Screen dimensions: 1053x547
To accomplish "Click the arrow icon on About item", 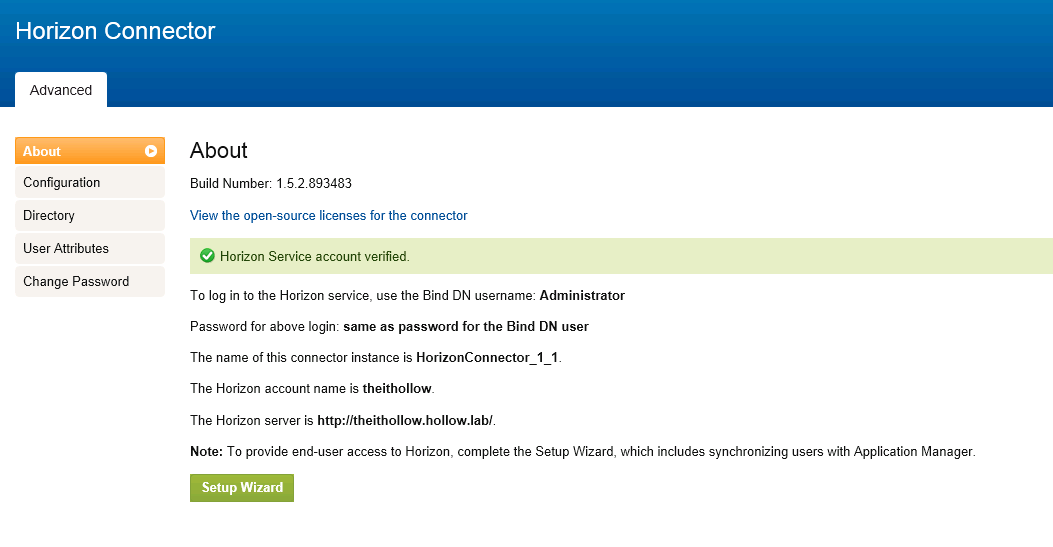I will (151, 151).
